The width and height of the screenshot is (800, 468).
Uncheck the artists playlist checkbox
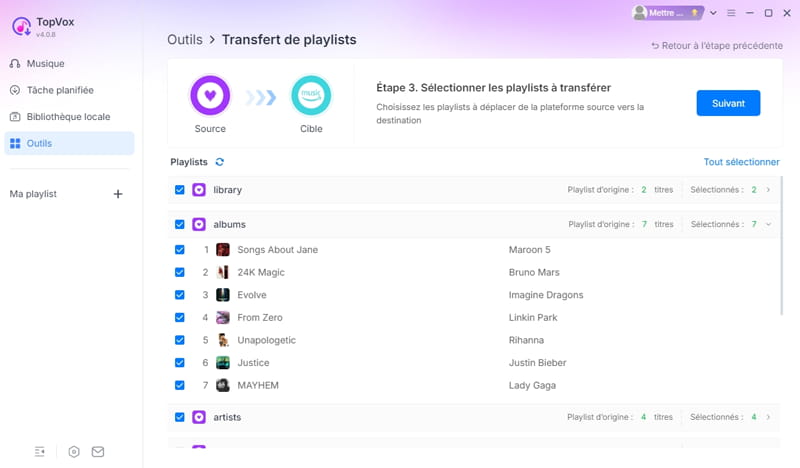pyautogui.click(x=180, y=417)
